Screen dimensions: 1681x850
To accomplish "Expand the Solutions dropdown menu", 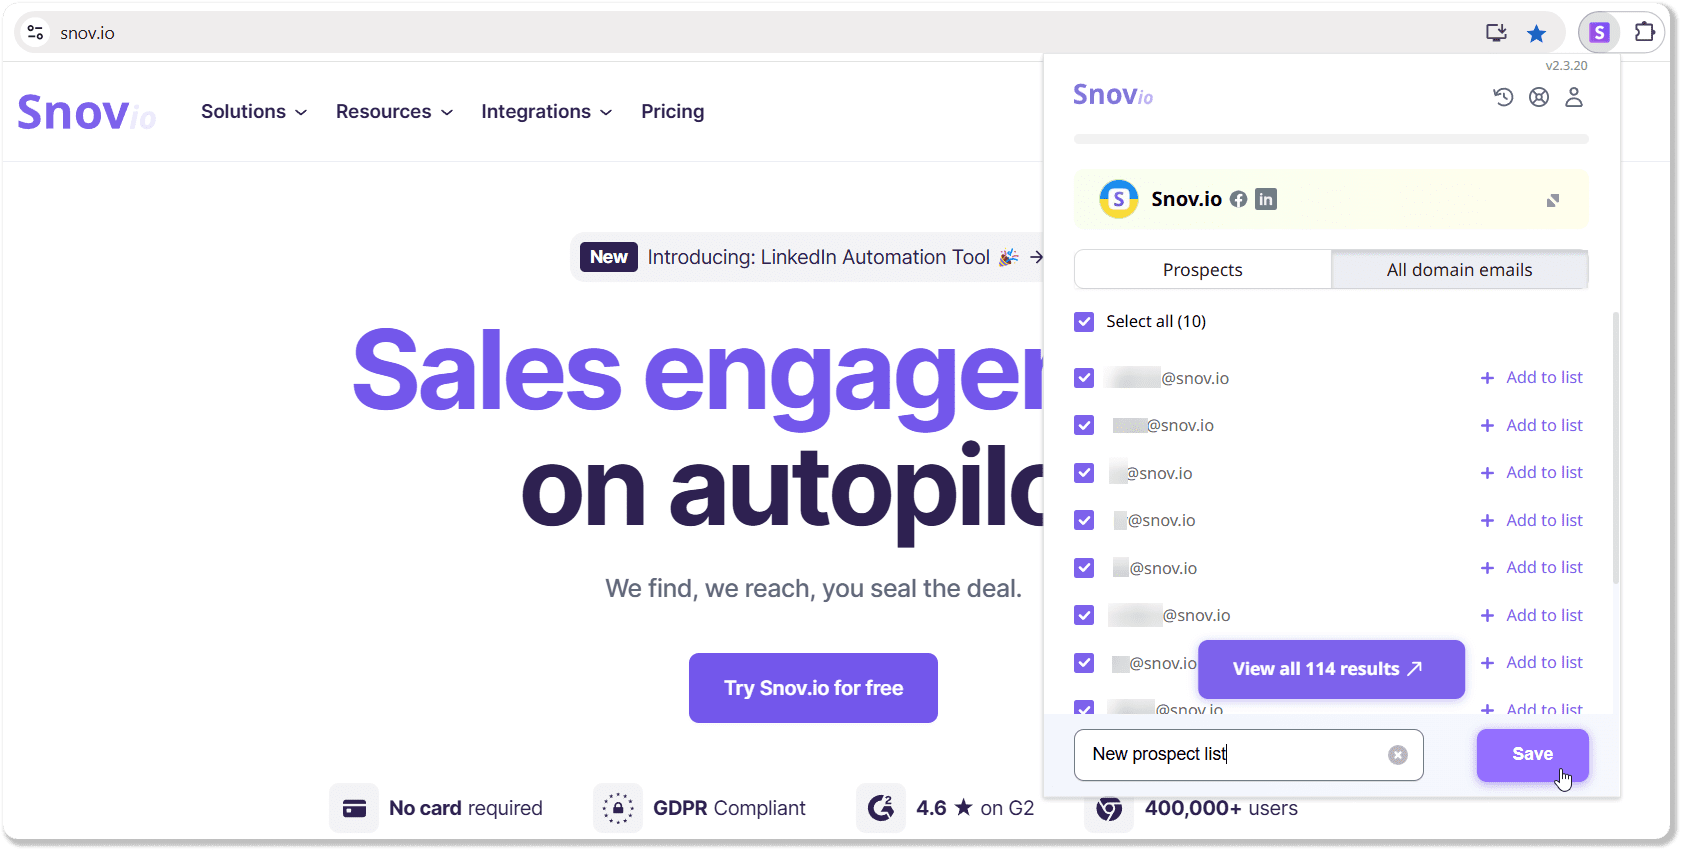I will [x=253, y=112].
